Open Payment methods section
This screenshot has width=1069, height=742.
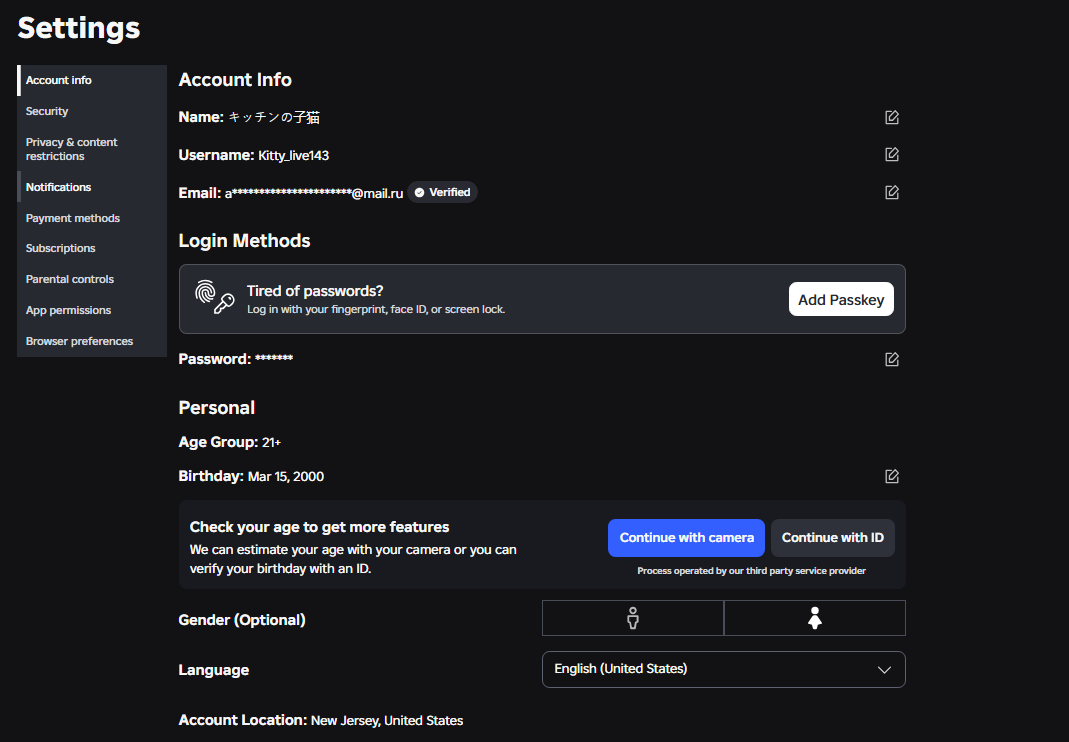click(x=72, y=218)
